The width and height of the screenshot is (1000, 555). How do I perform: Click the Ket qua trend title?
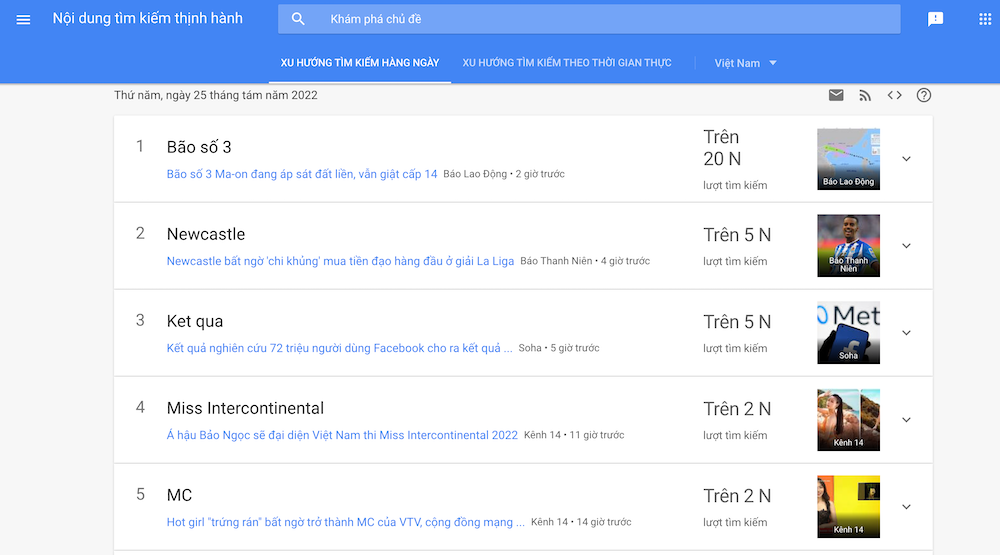pyautogui.click(x=195, y=321)
